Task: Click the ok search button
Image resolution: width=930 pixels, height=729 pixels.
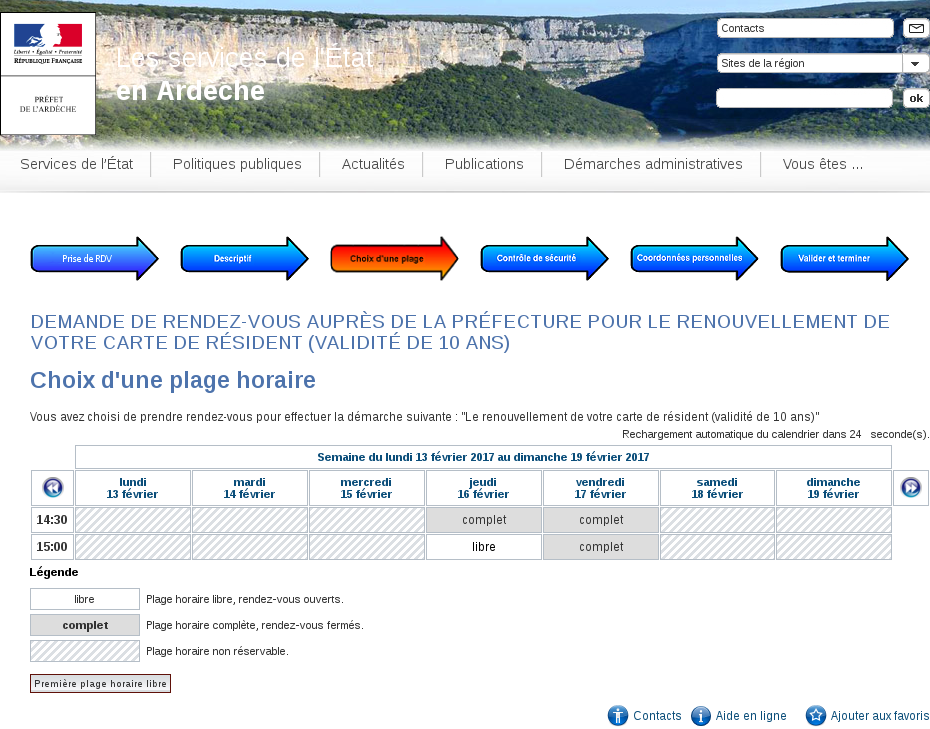Action: pyautogui.click(x=916, y=98)
